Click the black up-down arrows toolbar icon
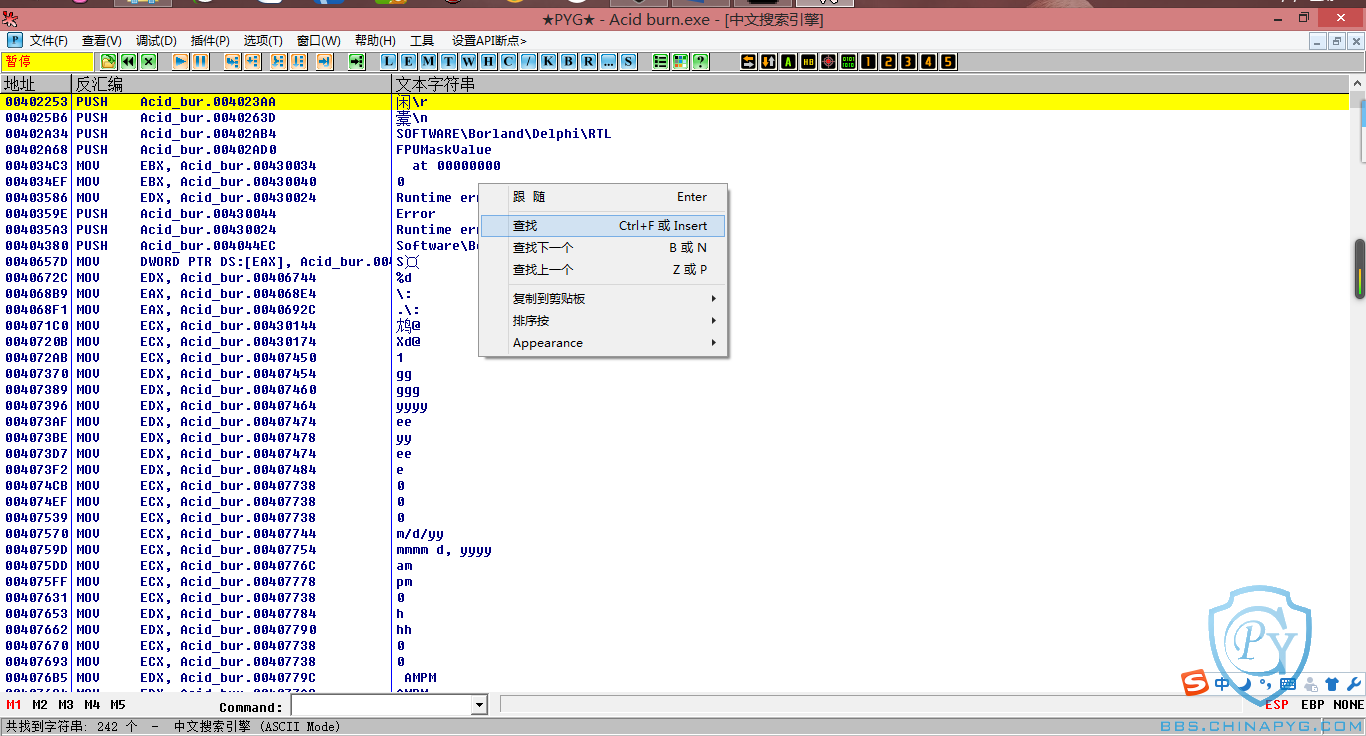 pyautogui.click(x=769, y=61)
